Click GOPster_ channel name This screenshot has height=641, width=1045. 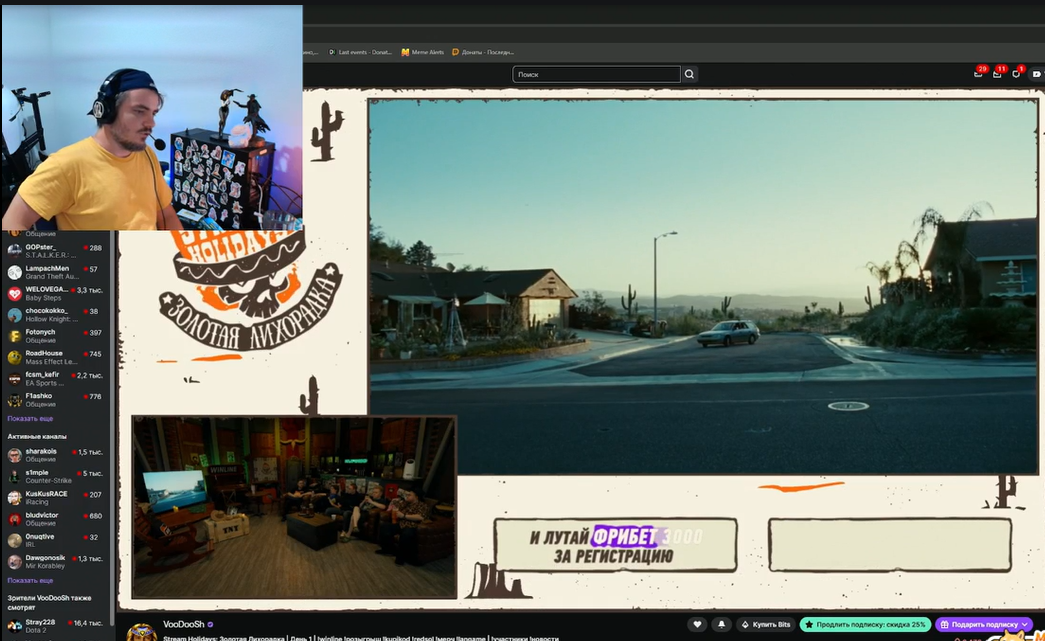point(41,247)
